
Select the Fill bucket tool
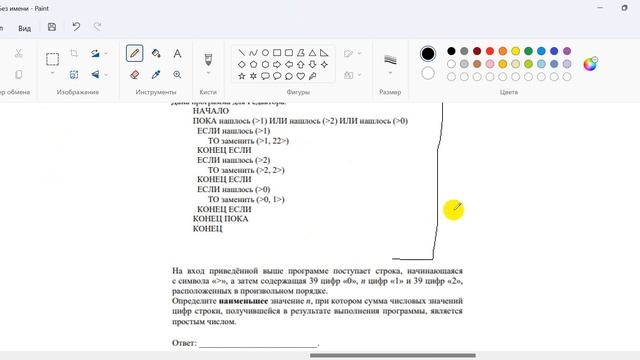point(156,53)
